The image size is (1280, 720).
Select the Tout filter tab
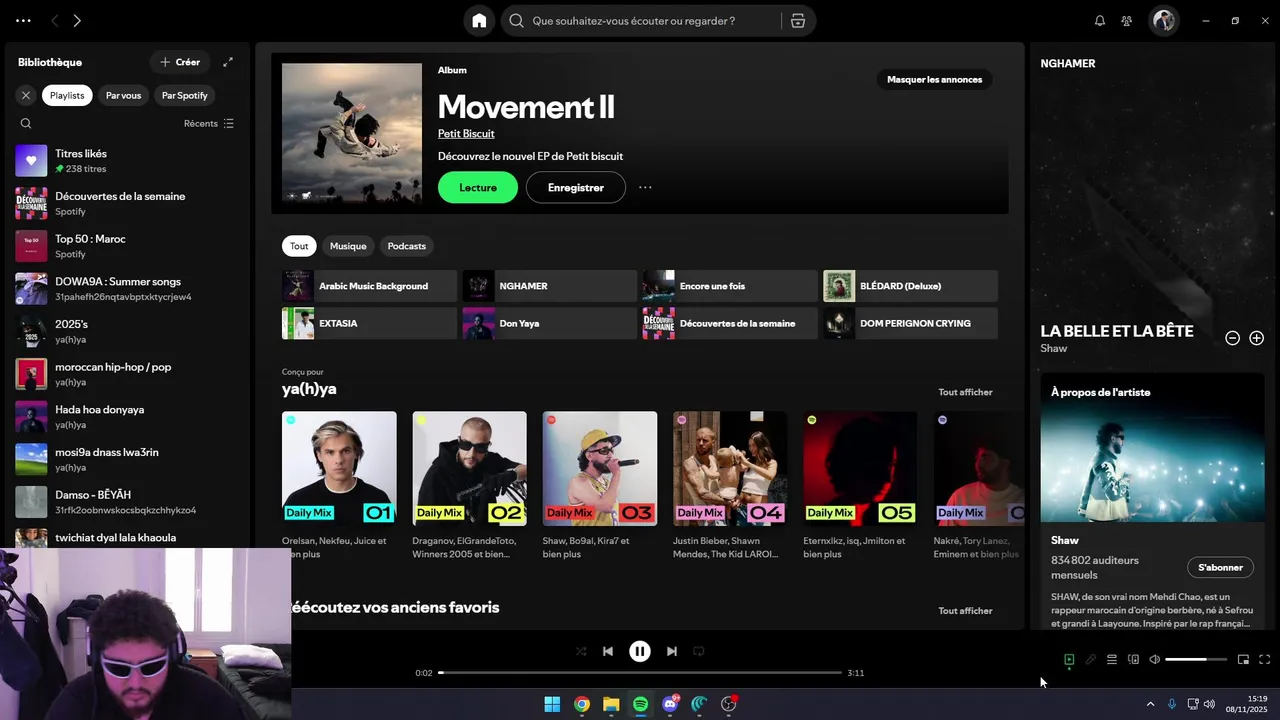(x=299, y=246)
